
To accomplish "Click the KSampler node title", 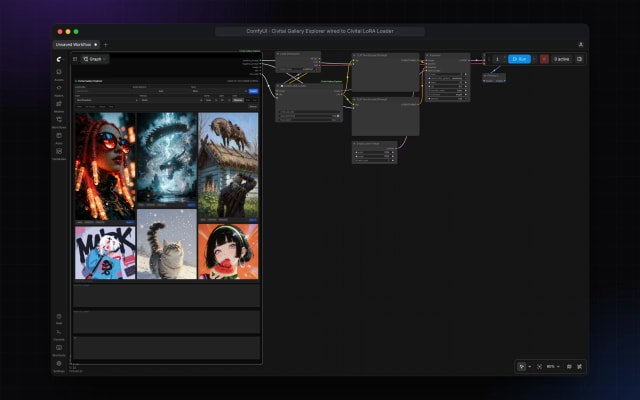I will [435, 55].
